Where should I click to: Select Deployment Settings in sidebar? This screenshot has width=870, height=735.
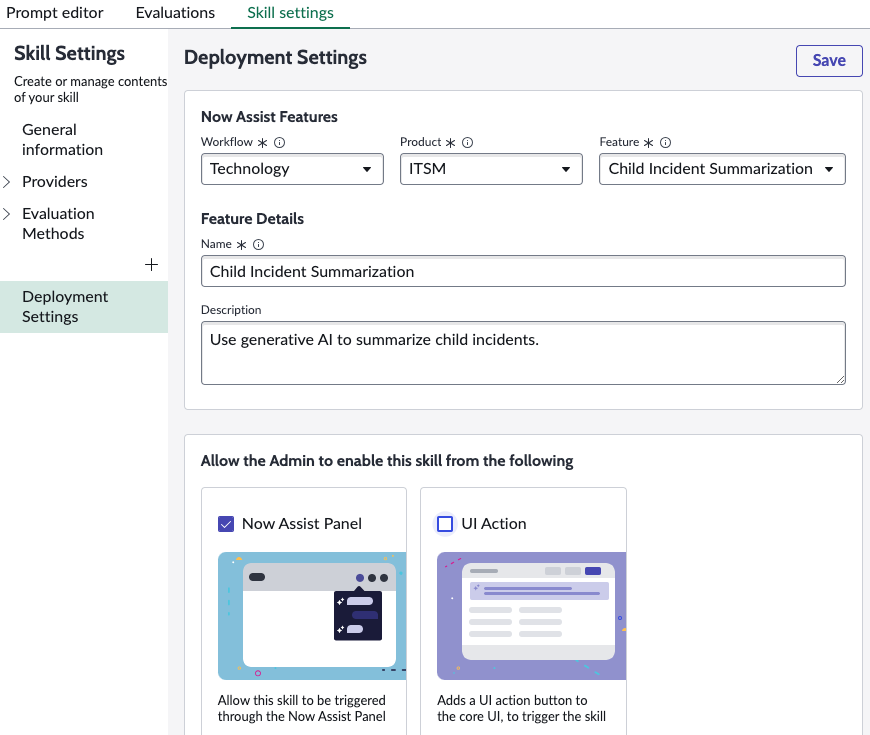[84, 307]
